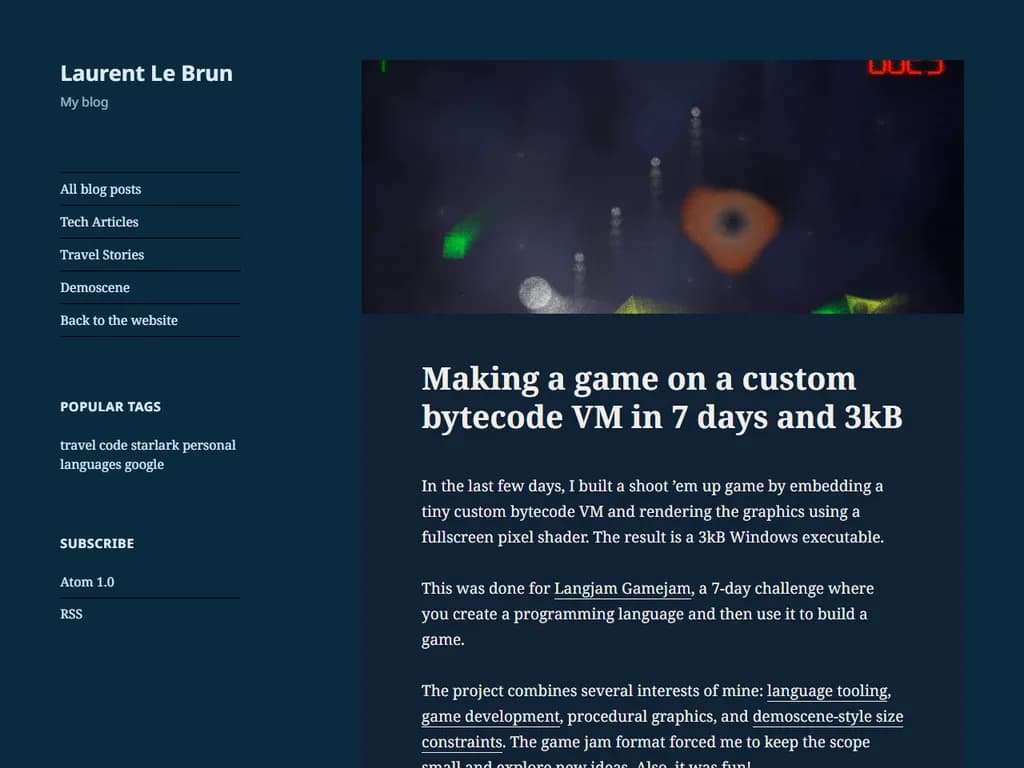Click the game development link
The height and width of the screenshot is (768, 1024).
490,716
